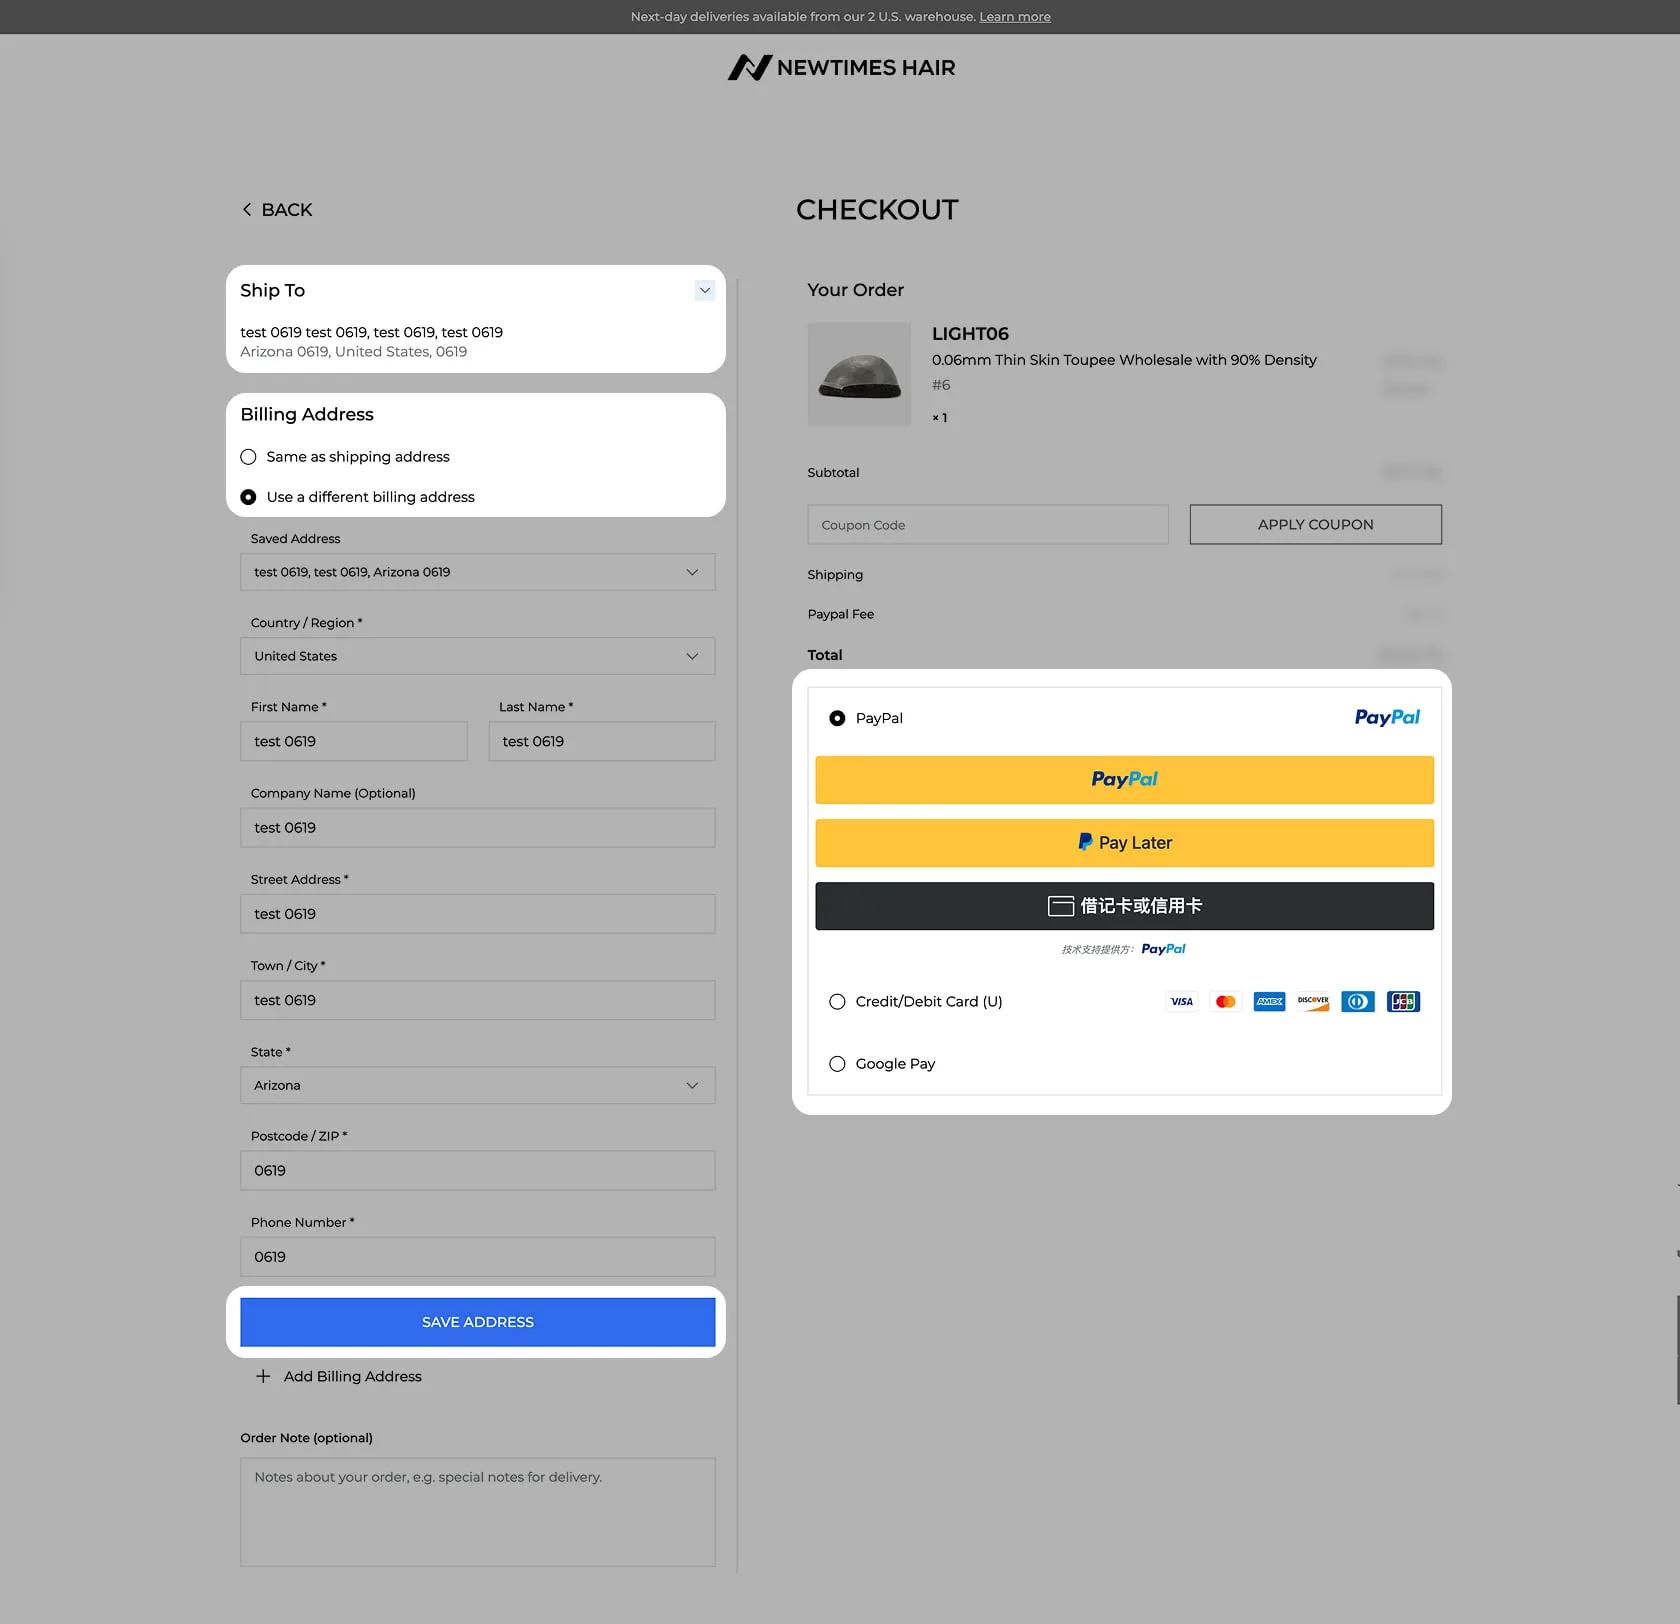The height and width of the screenshot is (1624, 1680).
Task: Click the plus icon beside Add Billing Address
Action: [x=263, y=1376]
